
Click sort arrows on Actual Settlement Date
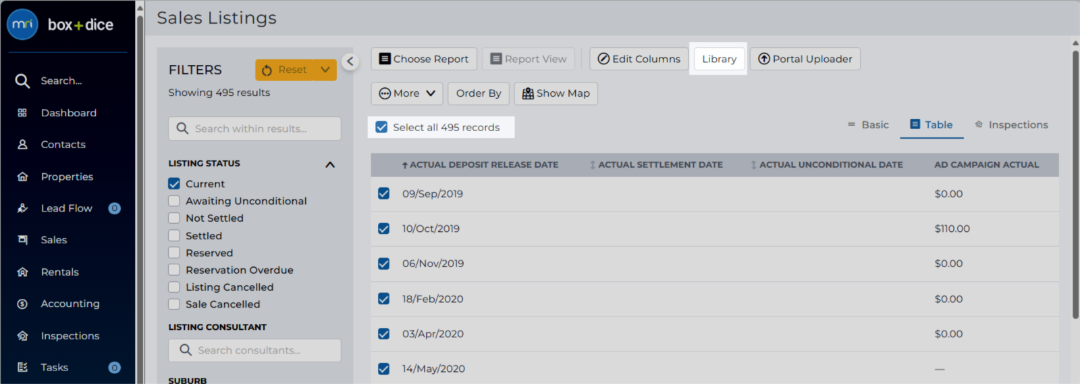pos(593,165)
